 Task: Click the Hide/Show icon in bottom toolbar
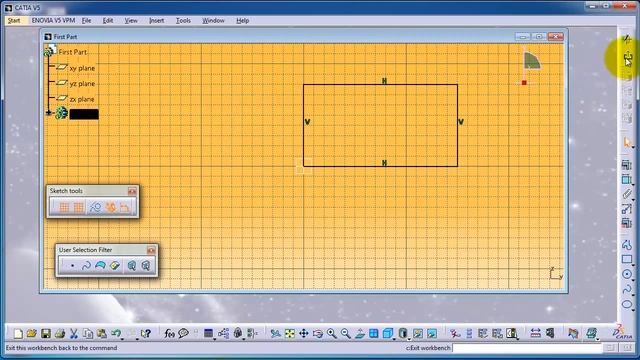tap(418, 334)
